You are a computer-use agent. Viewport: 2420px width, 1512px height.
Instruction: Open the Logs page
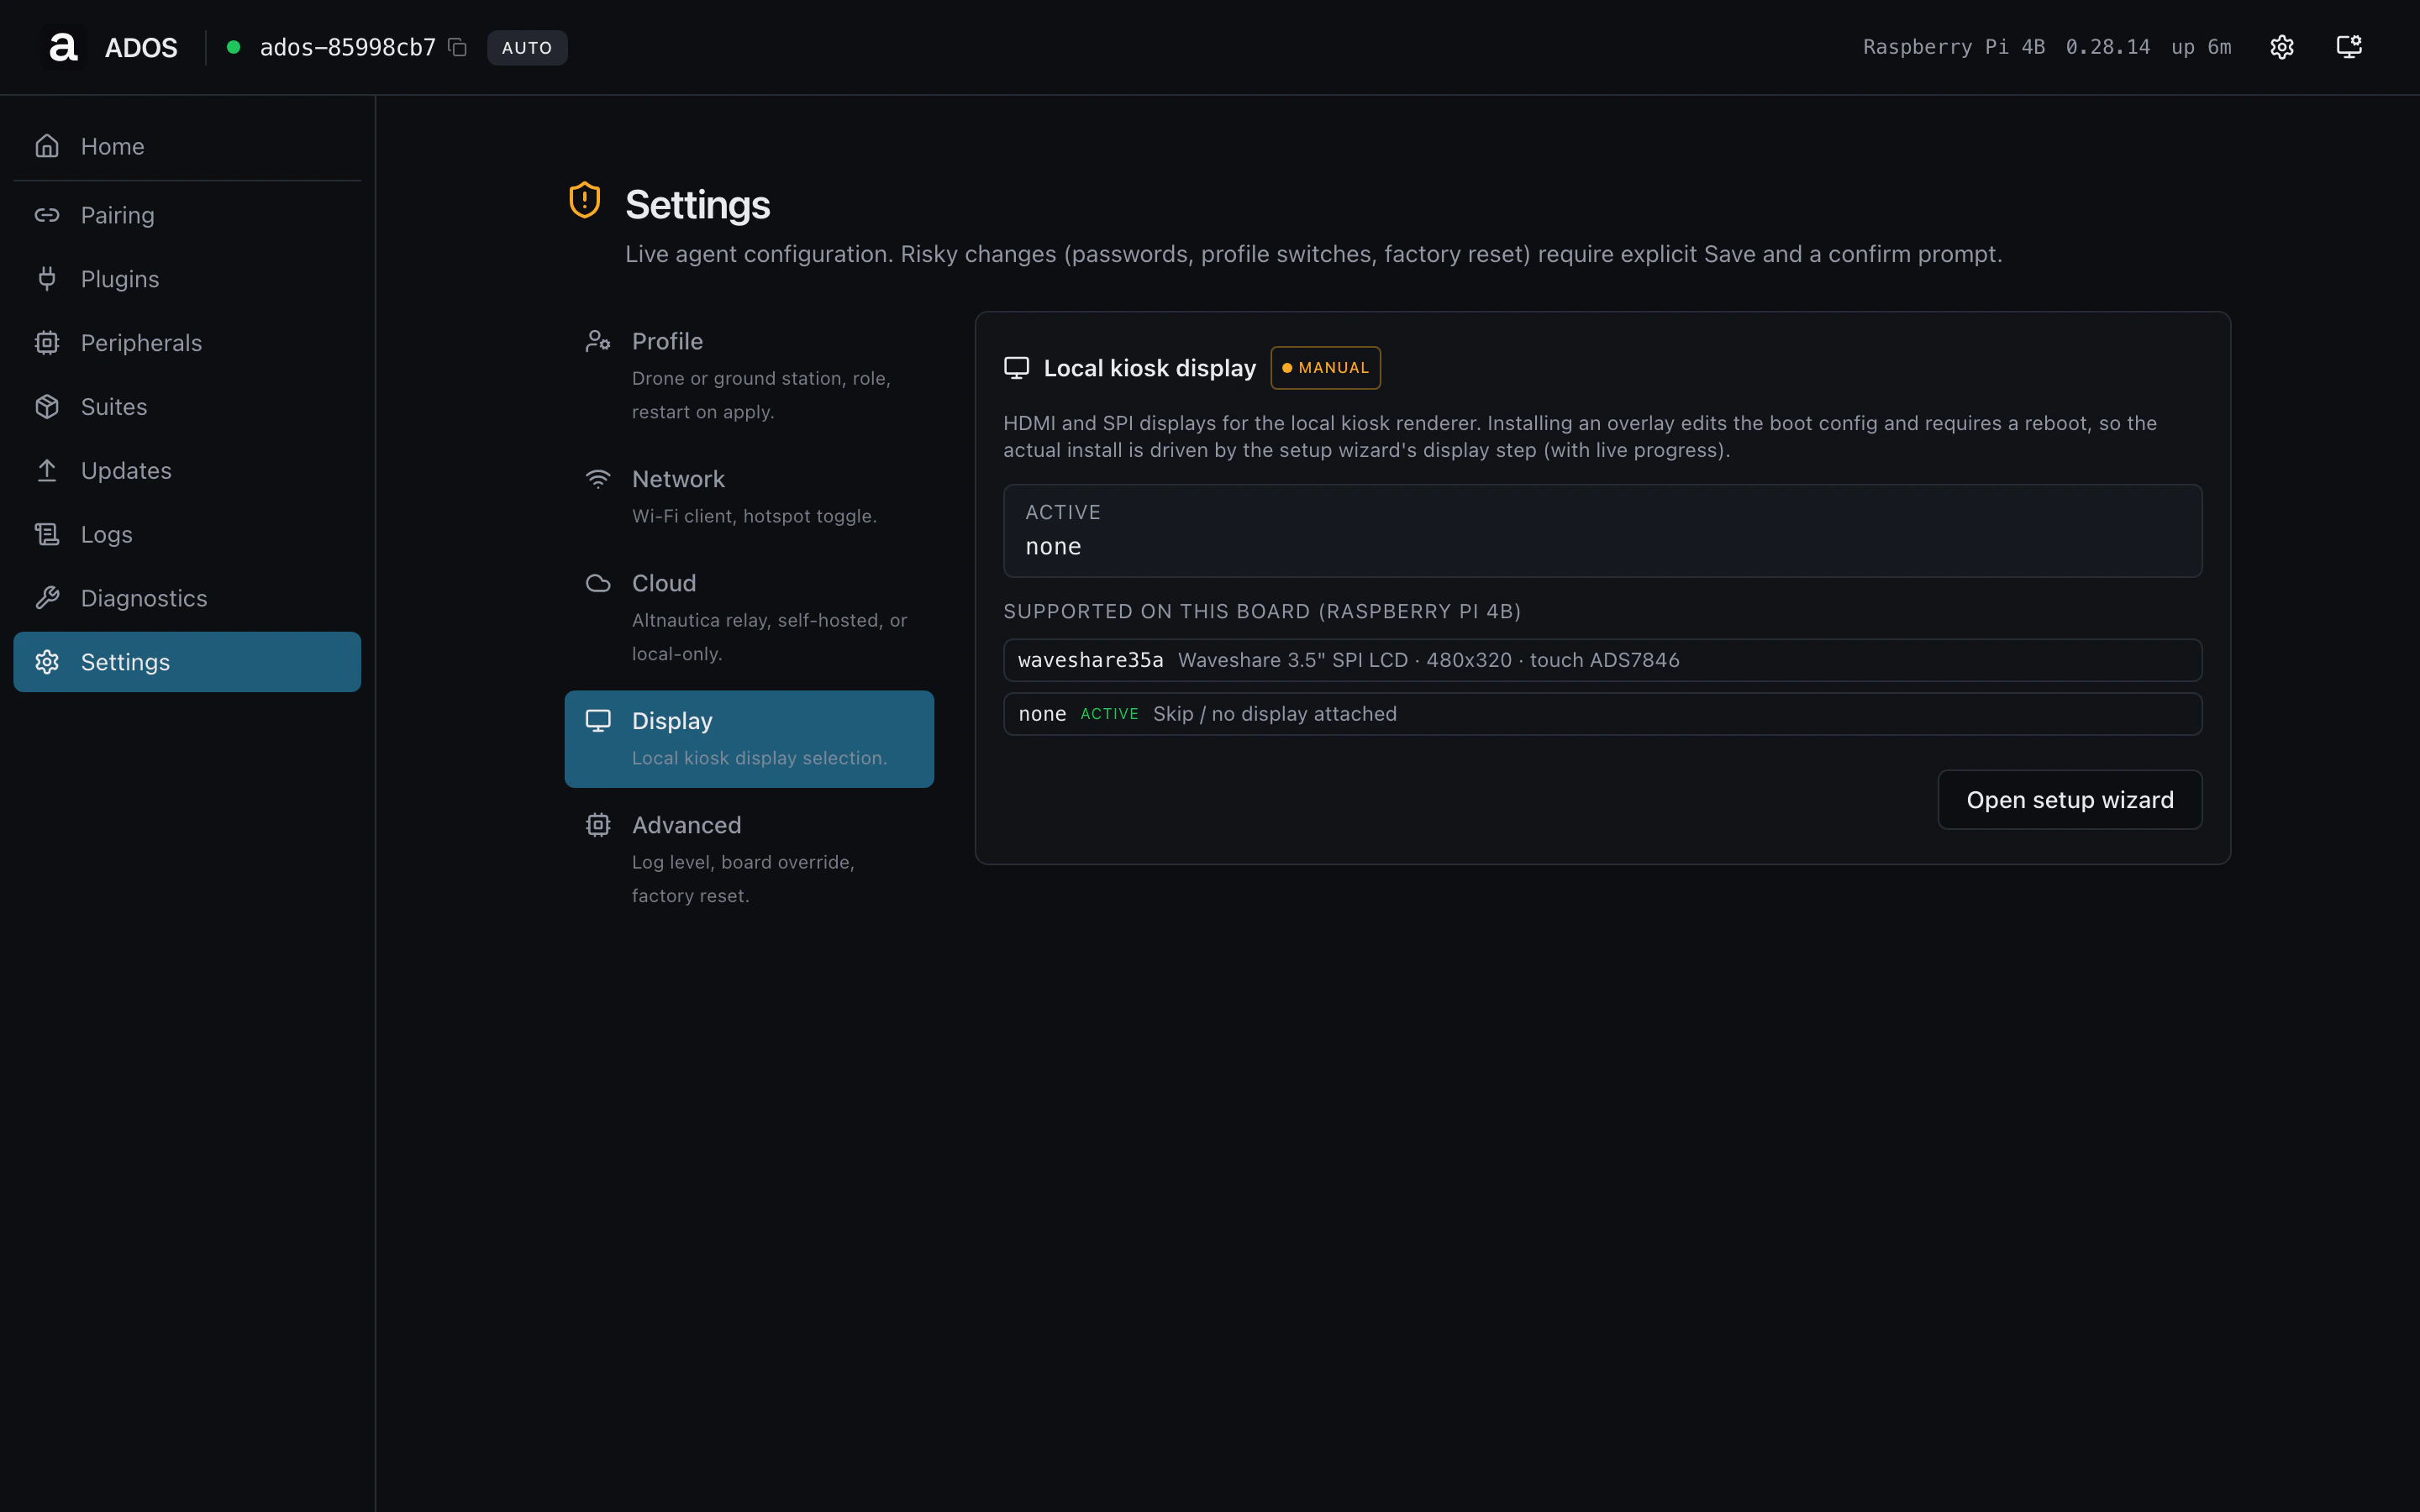(x=187, y=534)
